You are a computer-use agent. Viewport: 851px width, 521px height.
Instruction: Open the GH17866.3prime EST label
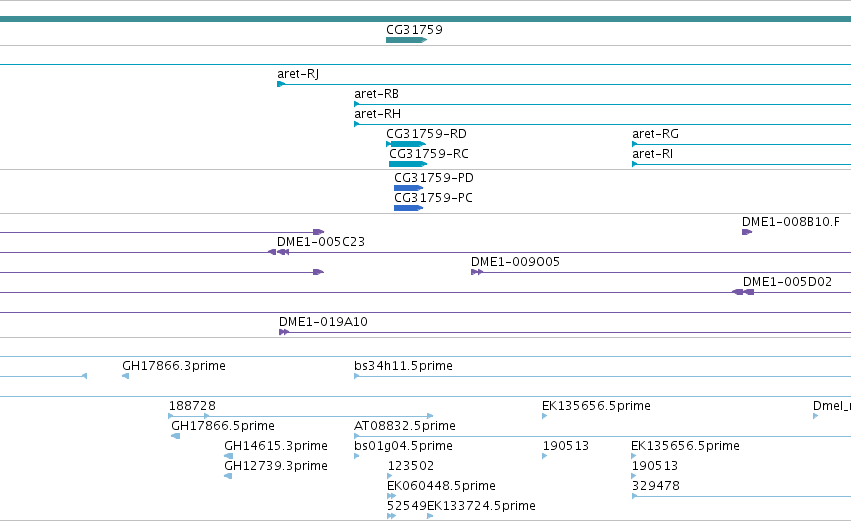click(174, 366)
